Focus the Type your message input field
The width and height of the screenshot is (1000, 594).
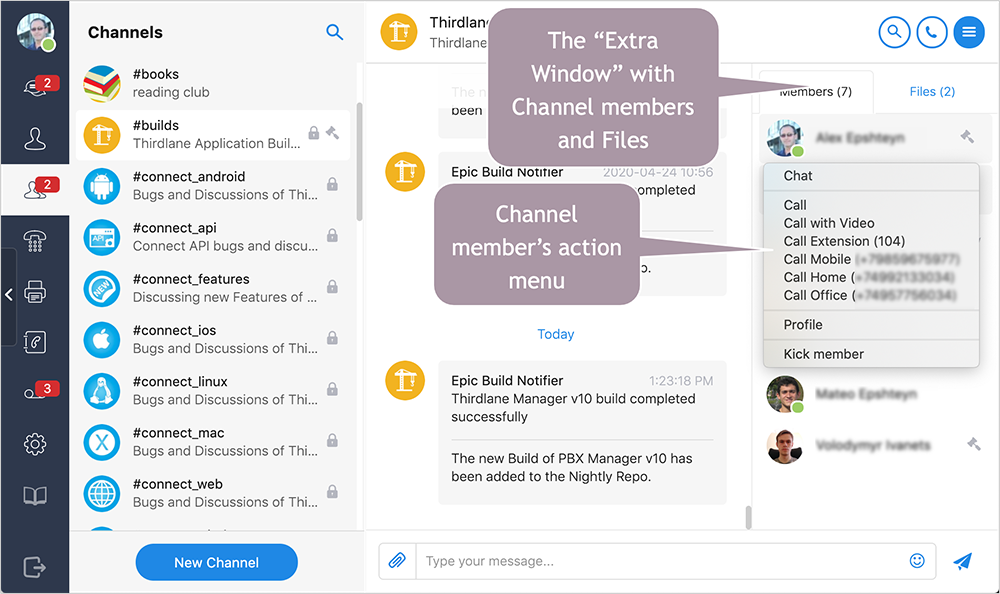click(x=660, y=561)
